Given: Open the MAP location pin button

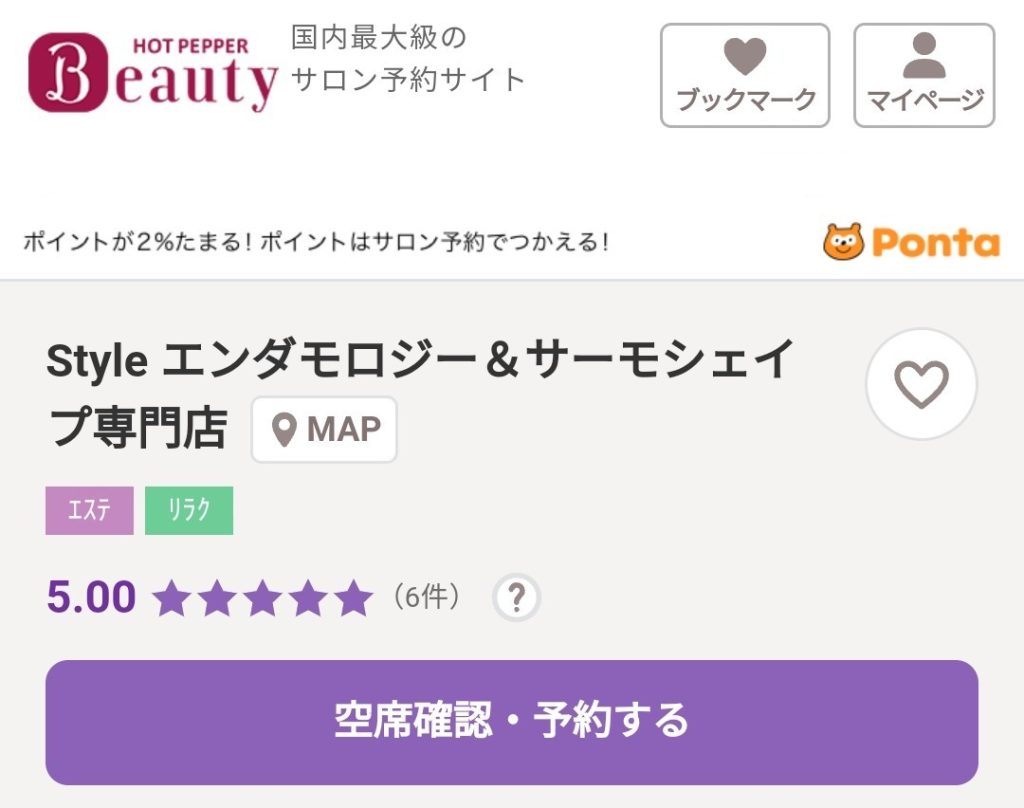Looking at the screenshot, I should coord(324,430).
